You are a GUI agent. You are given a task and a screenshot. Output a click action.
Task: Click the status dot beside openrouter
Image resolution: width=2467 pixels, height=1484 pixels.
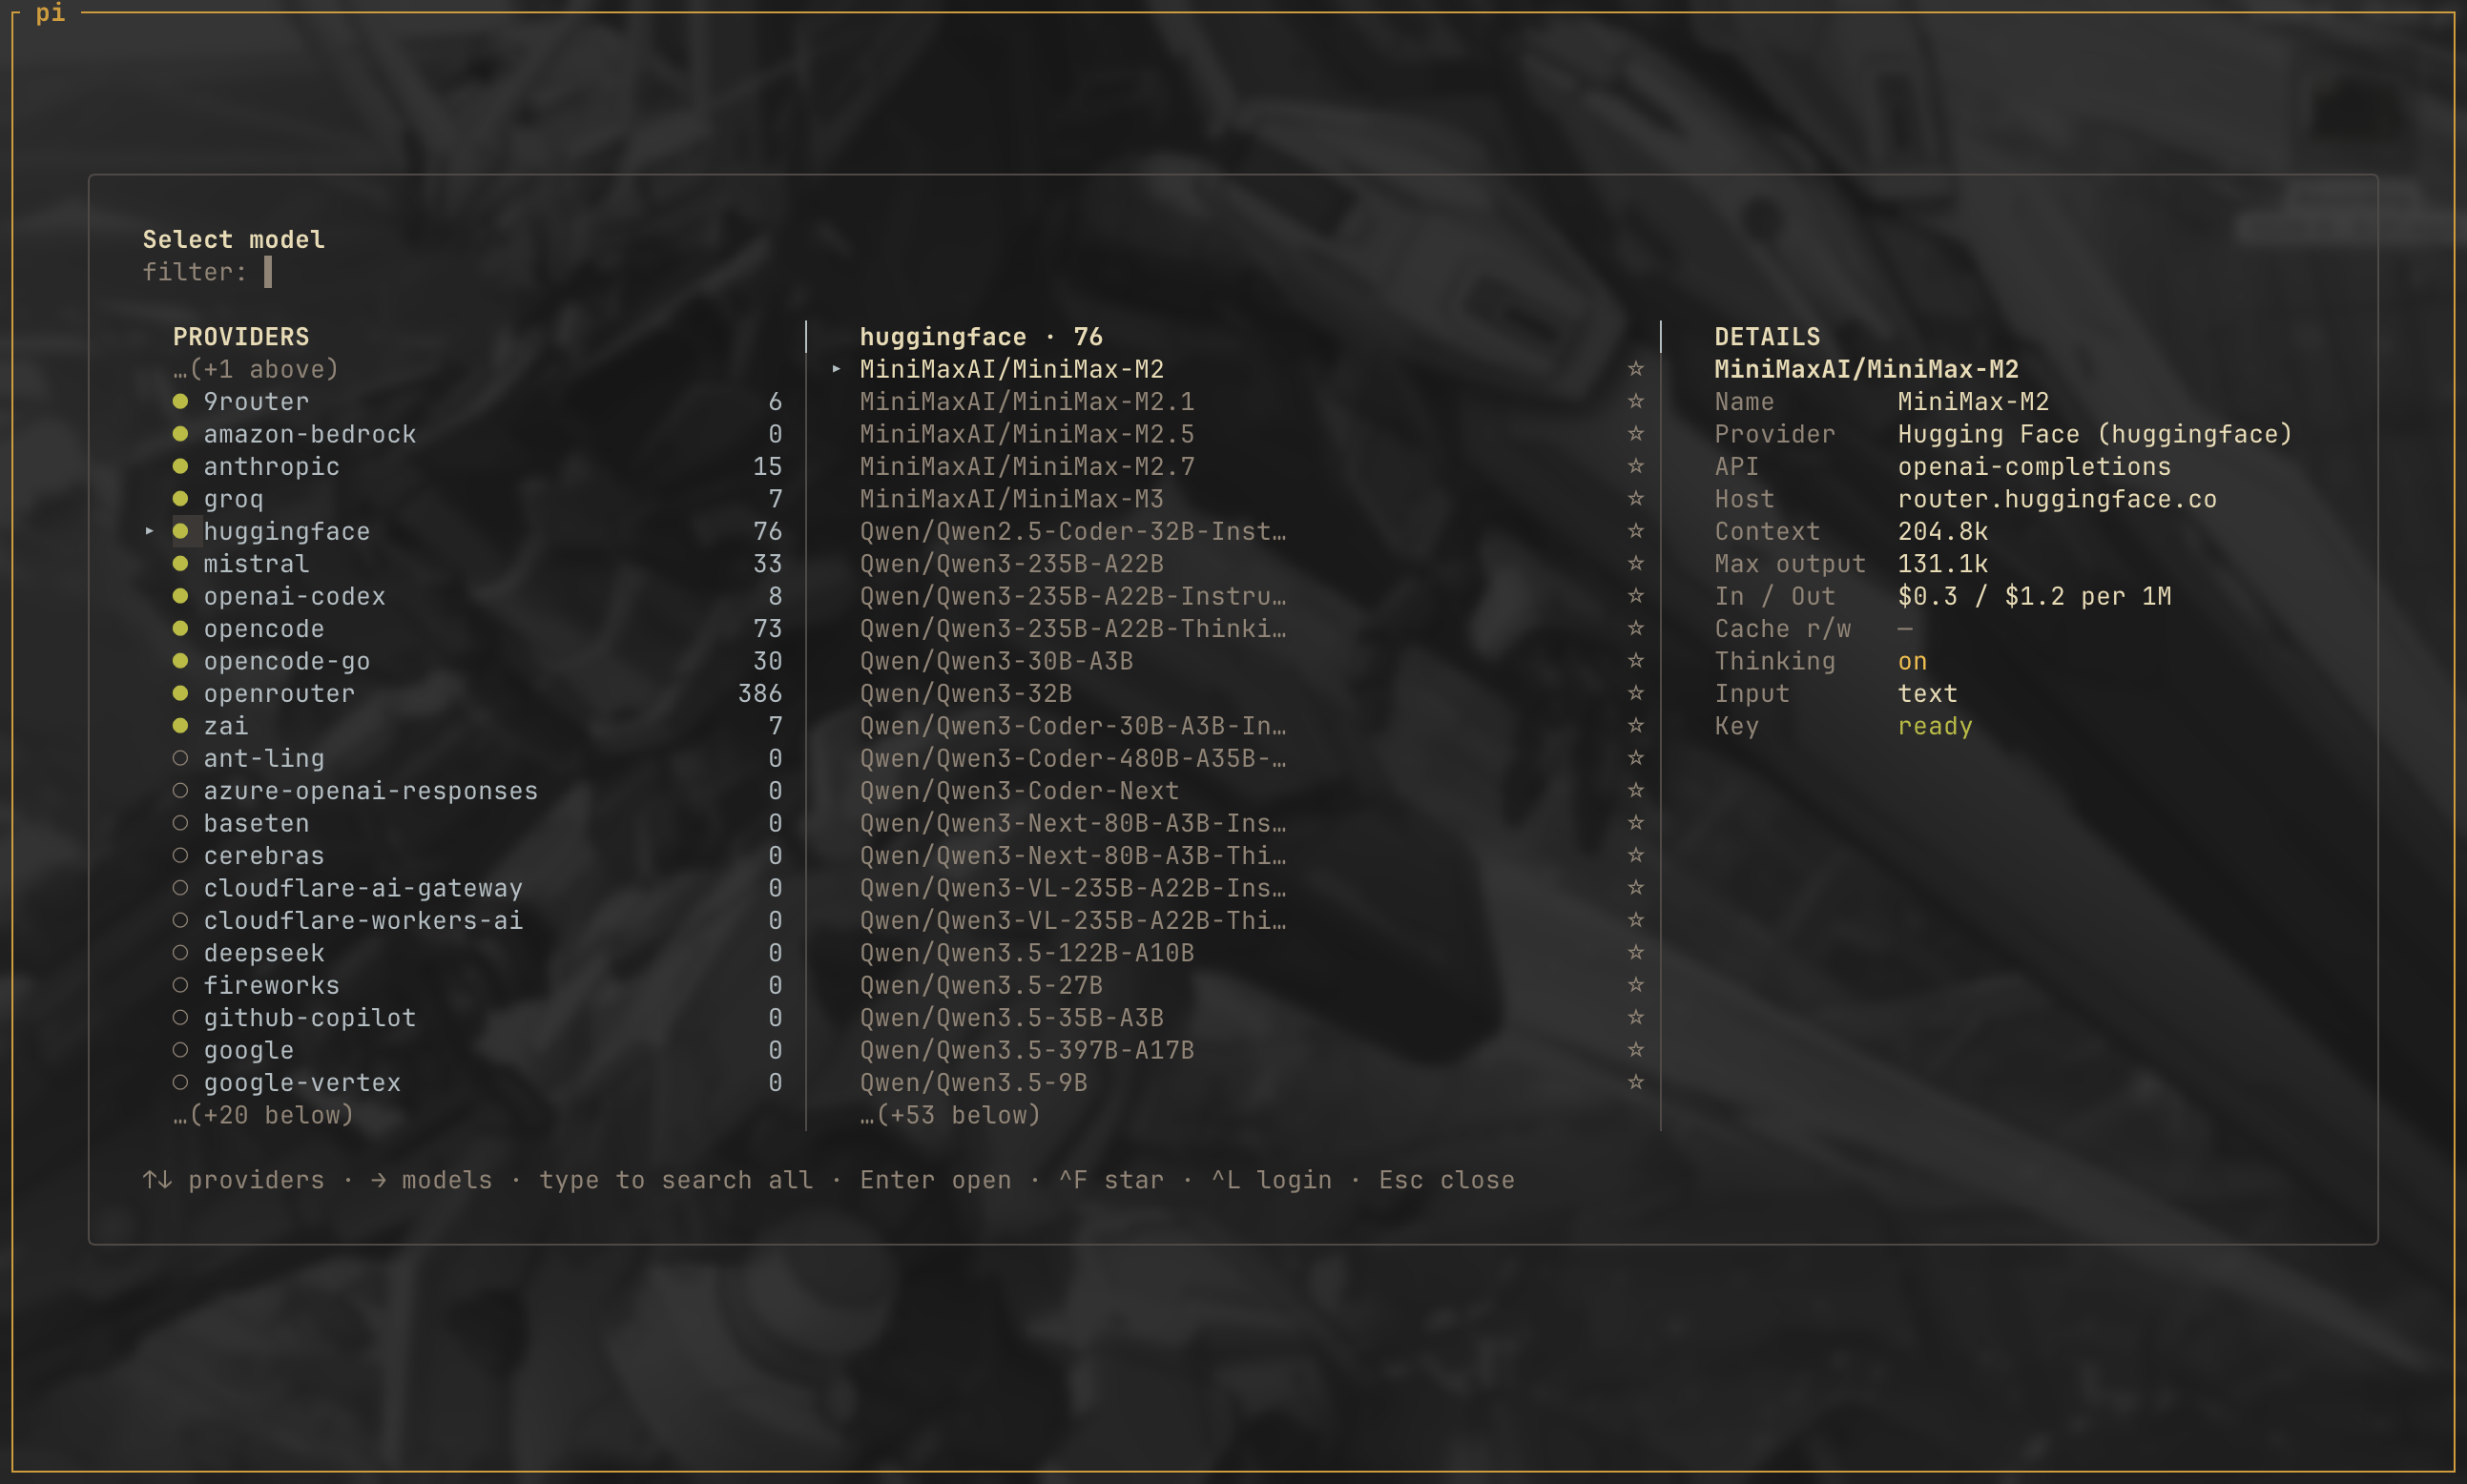click(180, 693)
